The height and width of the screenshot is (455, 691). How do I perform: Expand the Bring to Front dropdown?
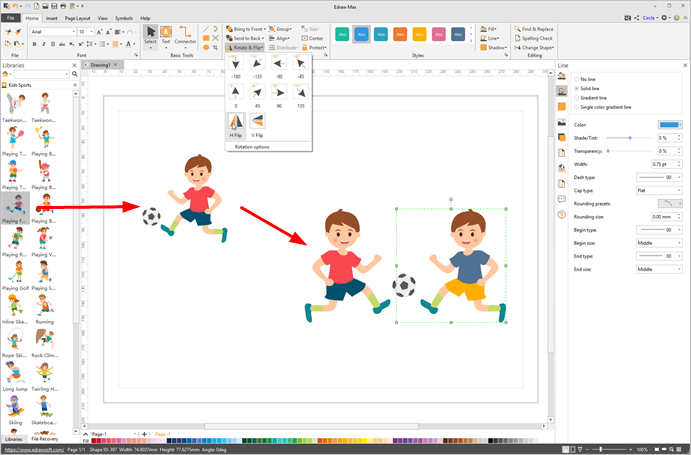coord(264,29)
